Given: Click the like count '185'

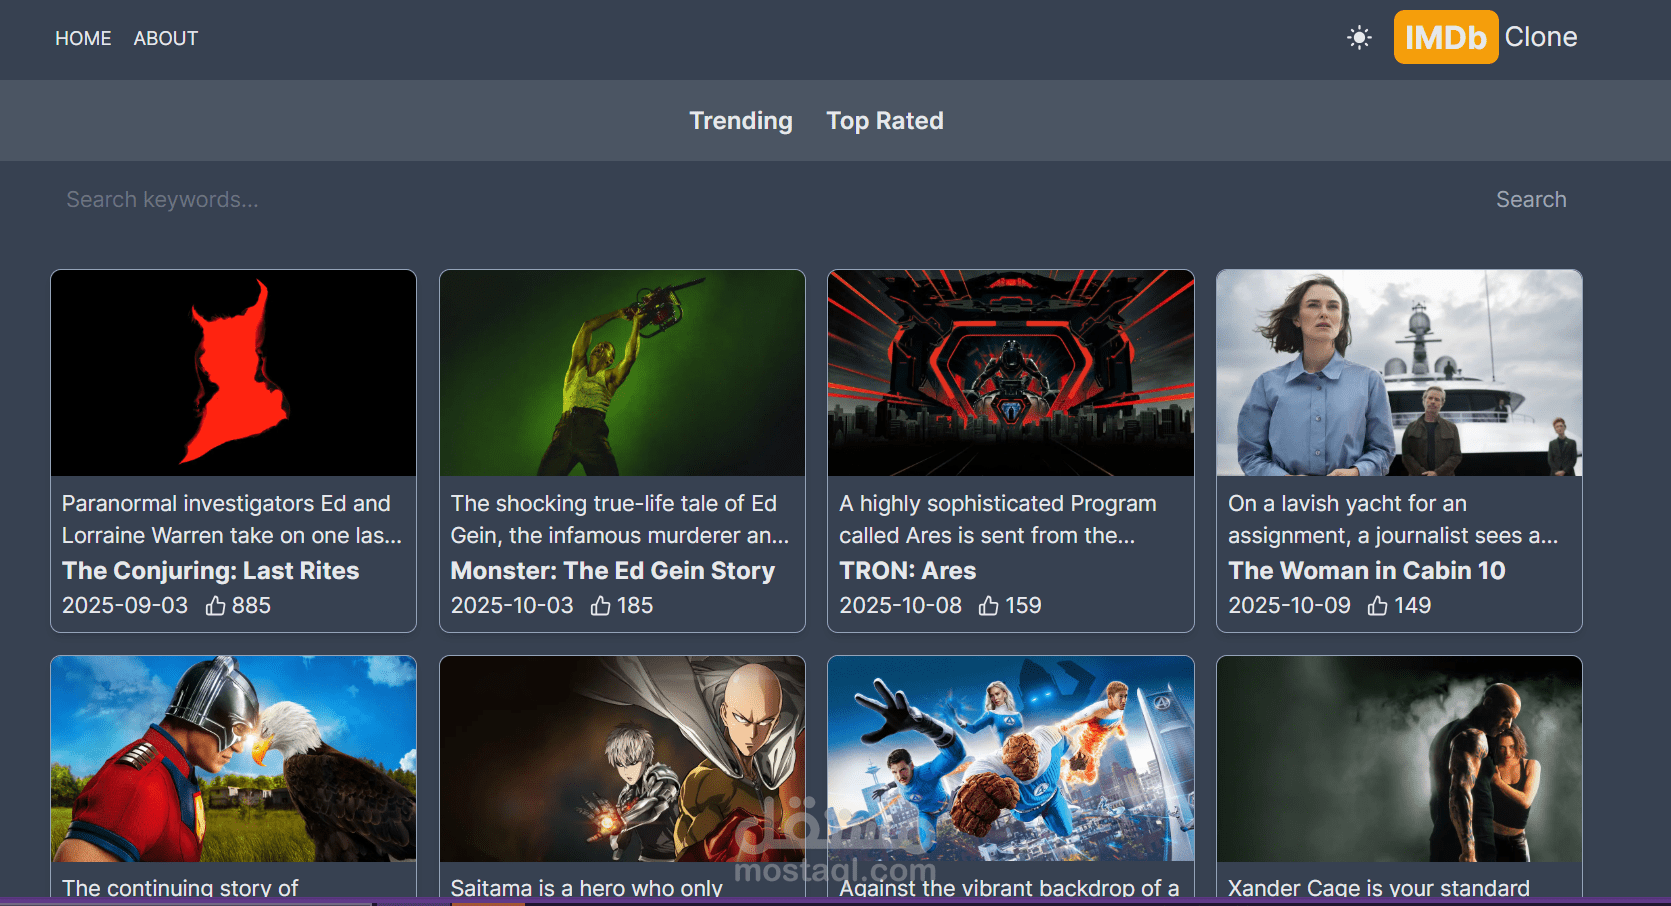Looking at the screenshot, I should point(635,606).
